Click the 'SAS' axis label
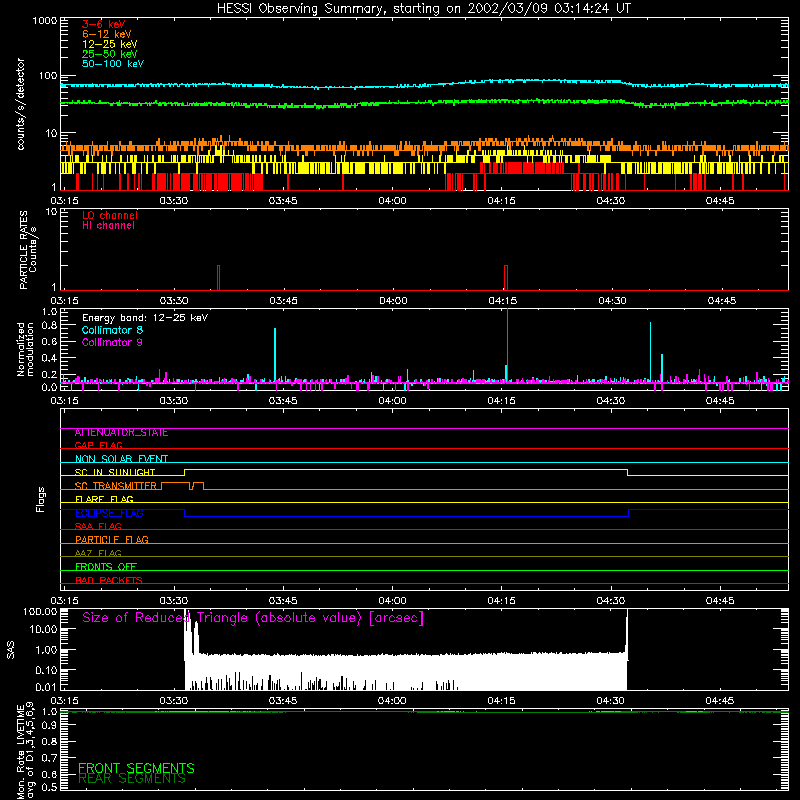Screen dimensions: 800x800 tap(11, 650)
